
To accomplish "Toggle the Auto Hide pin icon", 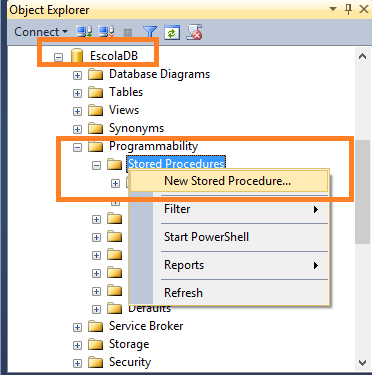I will [x=348, y=9].
